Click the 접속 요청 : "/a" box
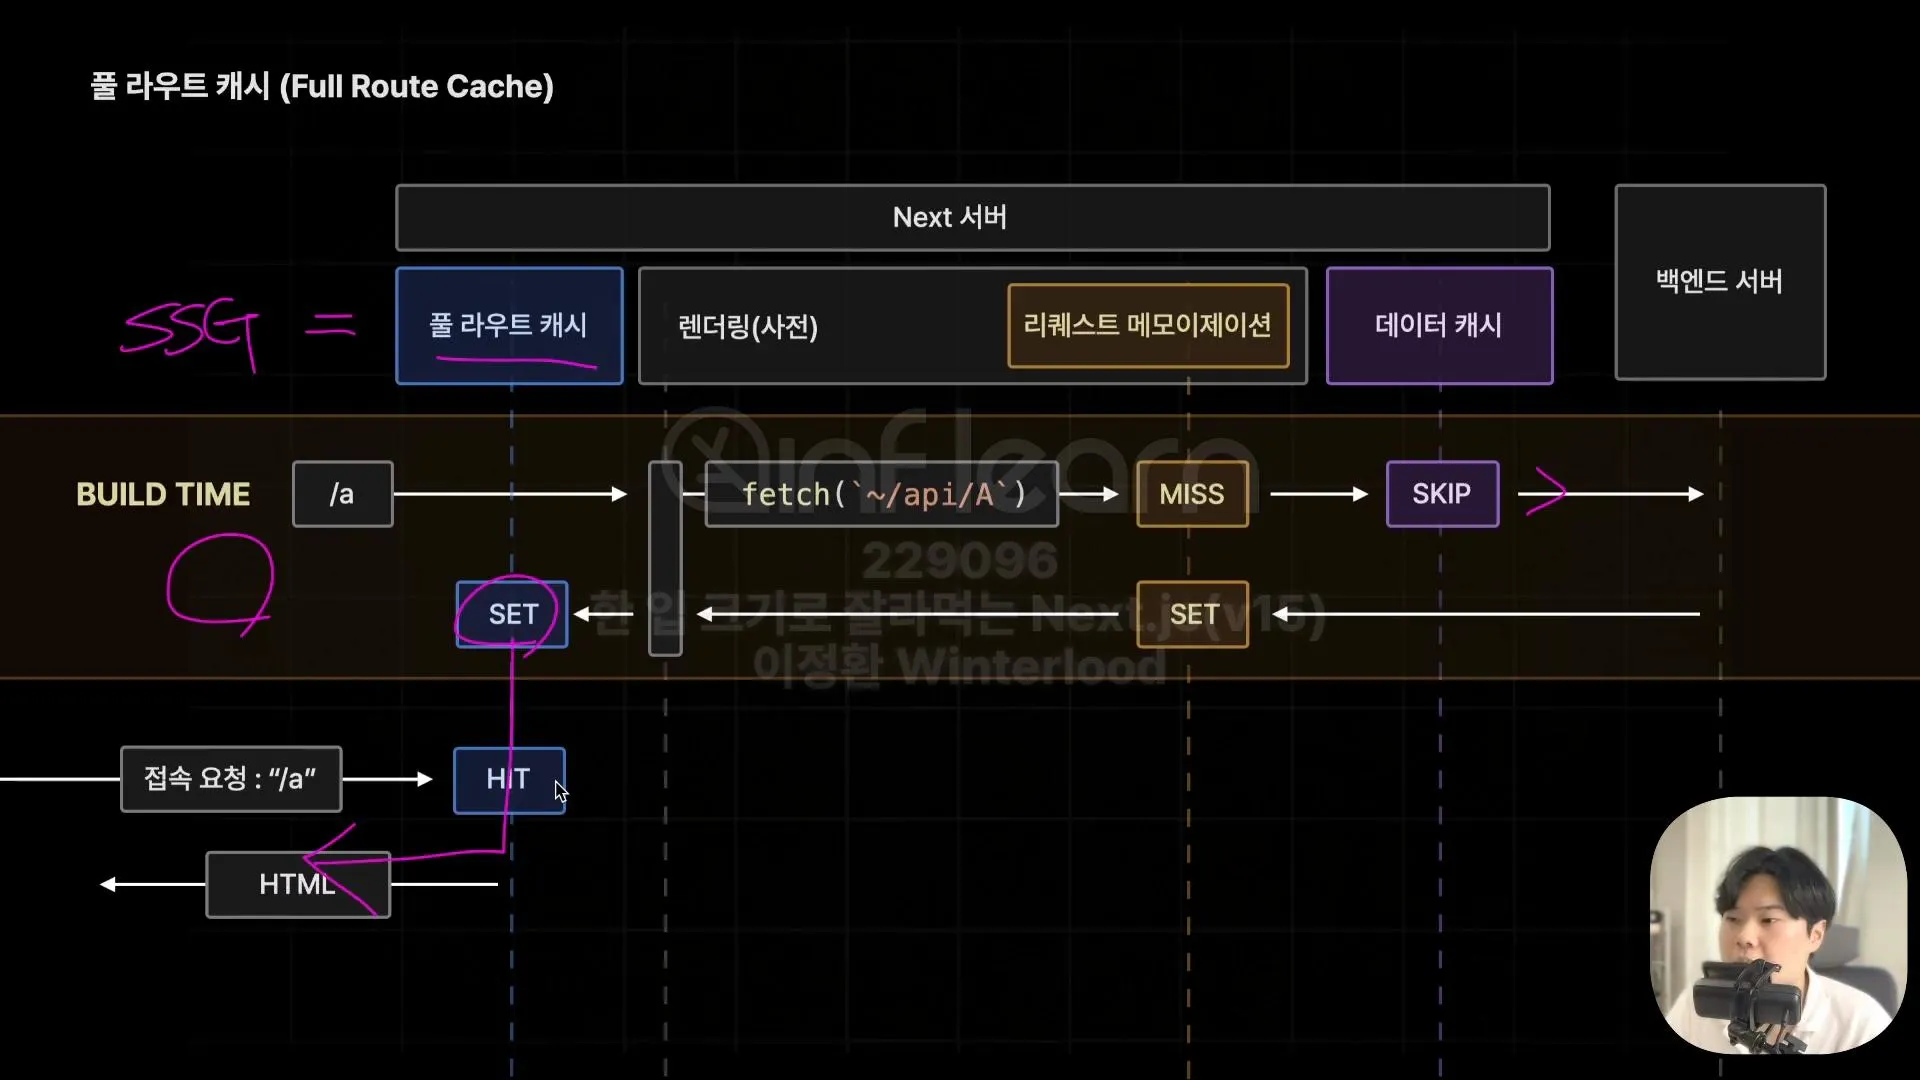1920x1080 pixels. point(231,779)
